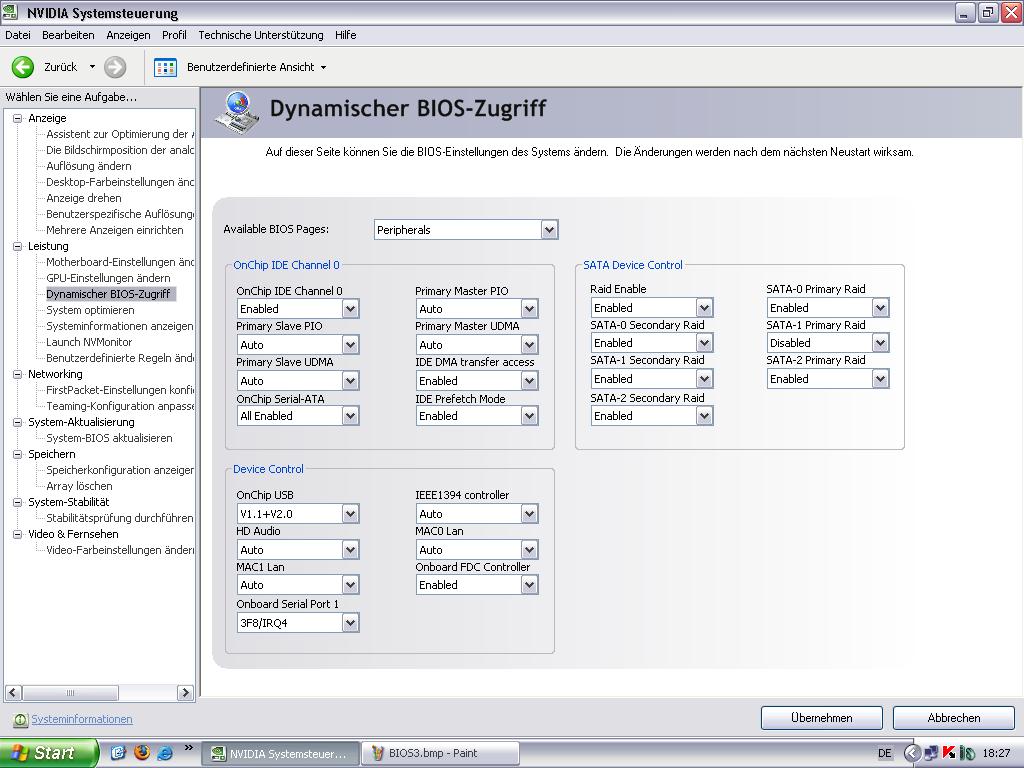Open the Datei menu
The image size is (1024, 768).
pos(18,35)
